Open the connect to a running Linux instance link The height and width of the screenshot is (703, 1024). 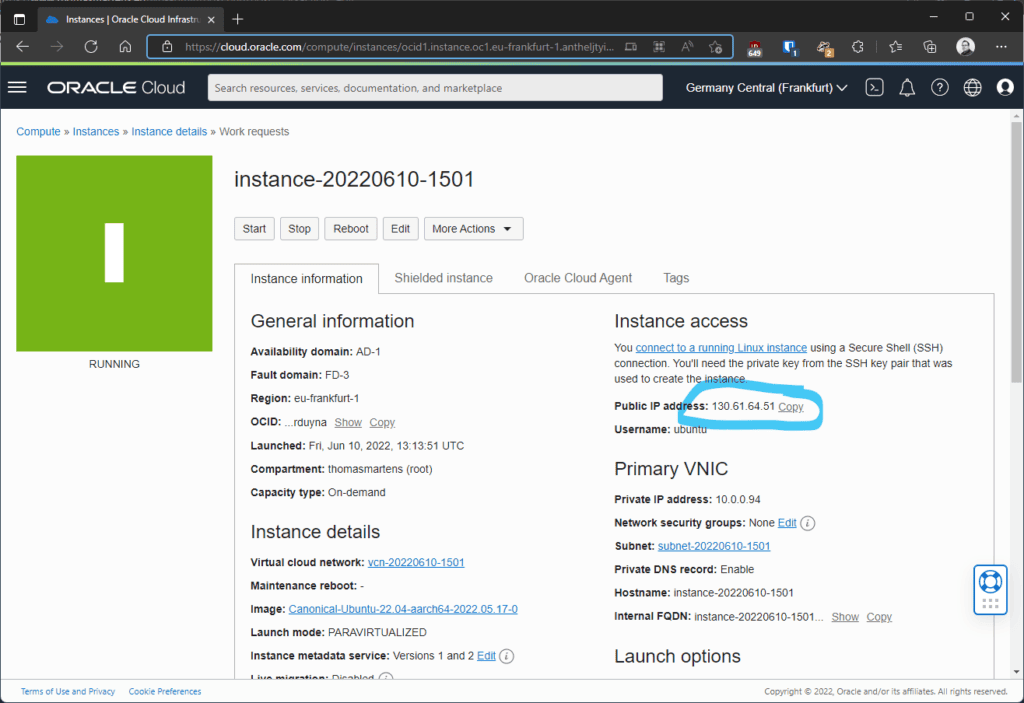(x=721, y=347)
